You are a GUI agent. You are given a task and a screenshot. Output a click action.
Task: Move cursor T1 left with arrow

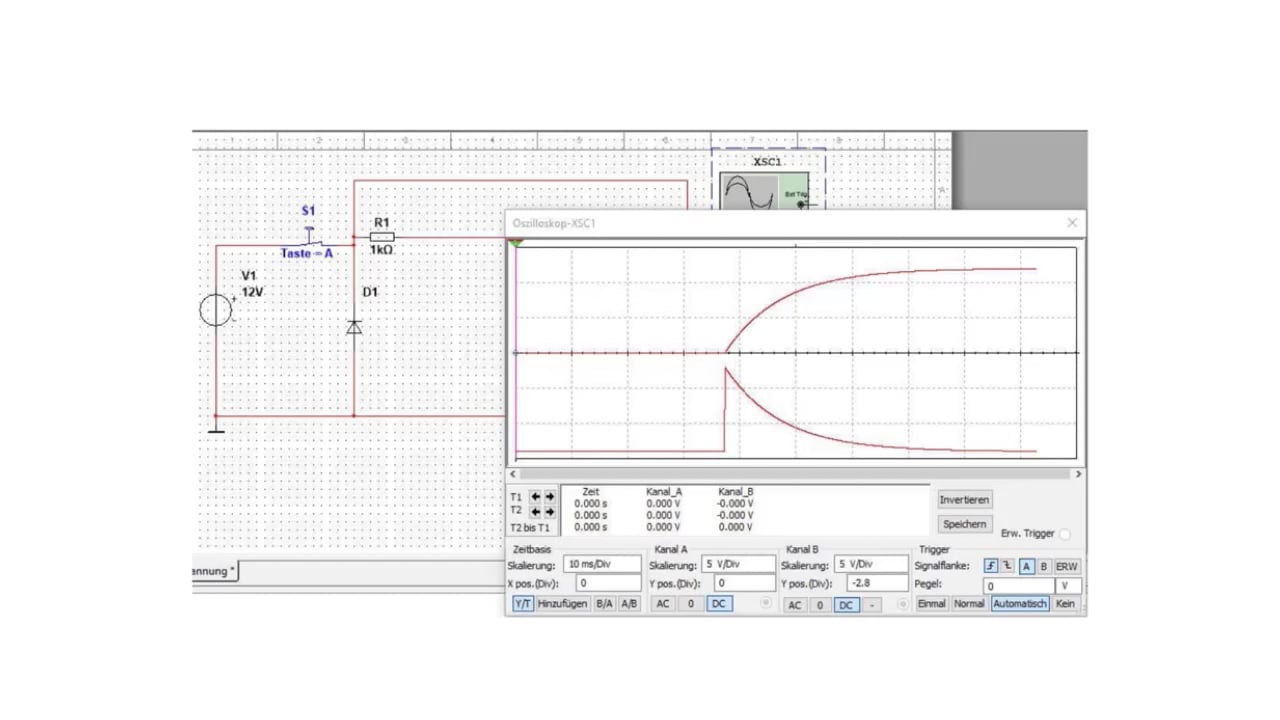tap(535, 496)
